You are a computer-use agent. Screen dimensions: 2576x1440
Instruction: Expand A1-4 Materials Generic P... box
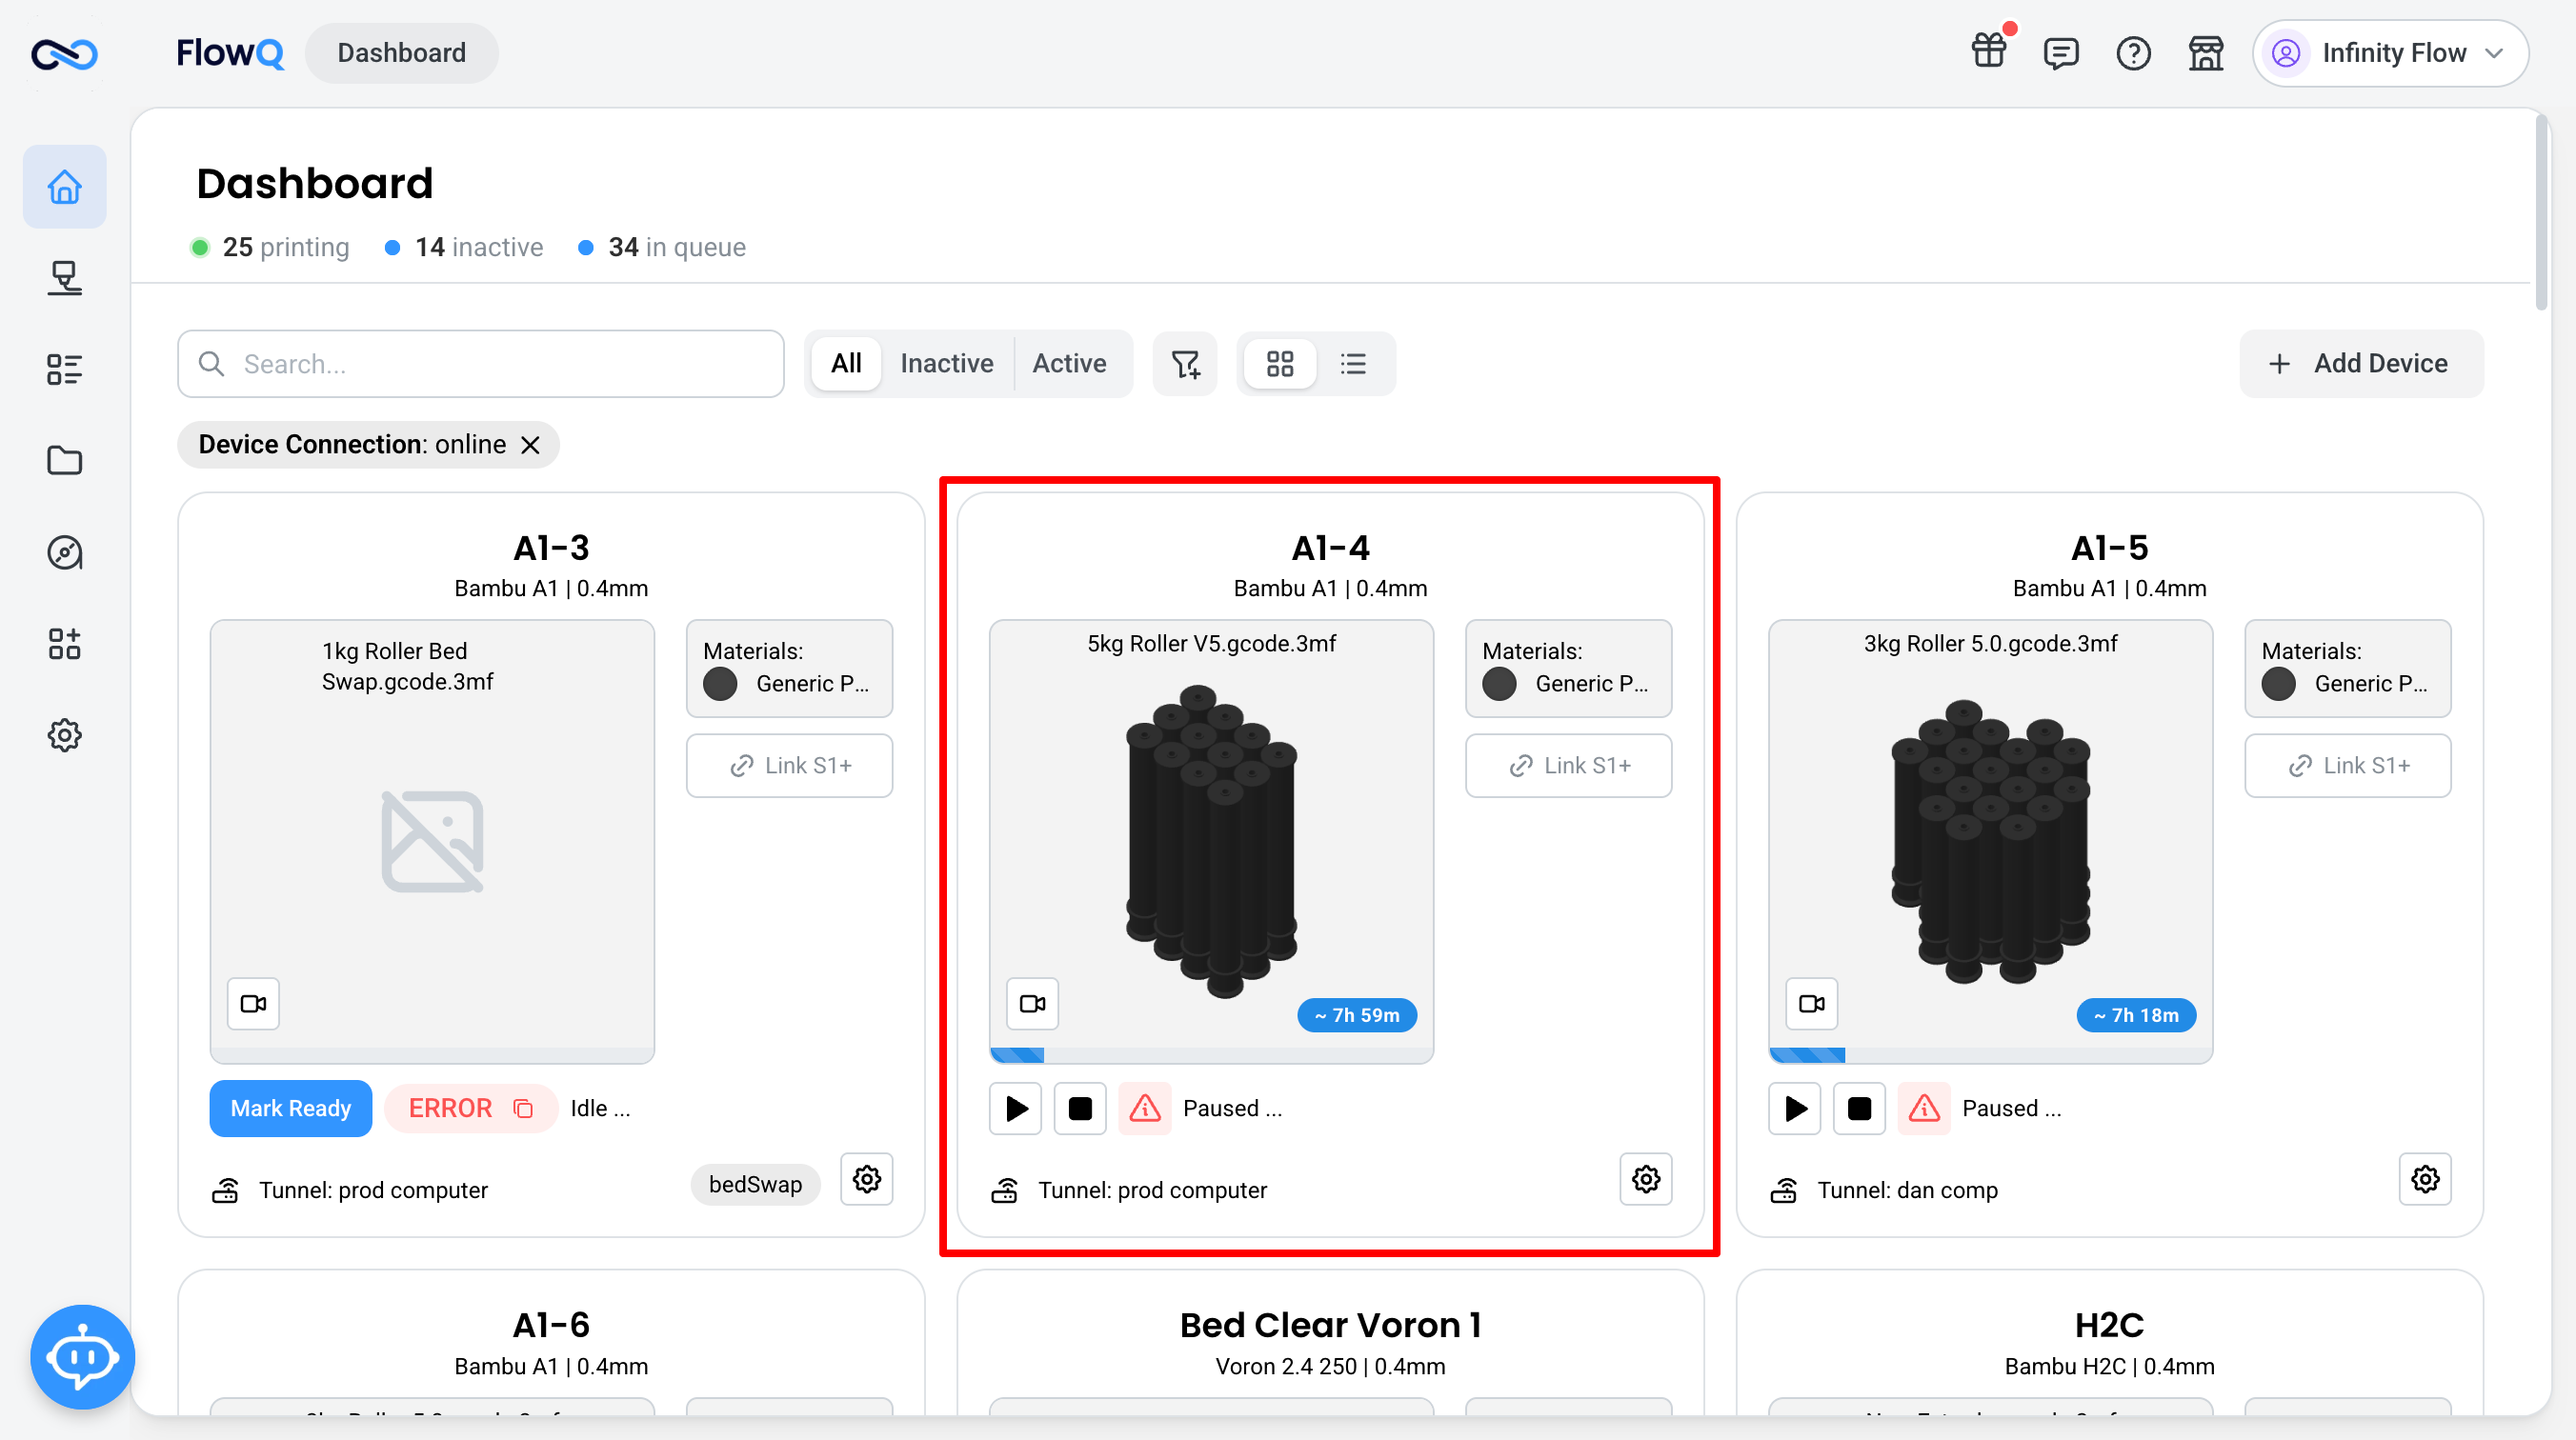pyautogui.click(x=1568, y=668)
